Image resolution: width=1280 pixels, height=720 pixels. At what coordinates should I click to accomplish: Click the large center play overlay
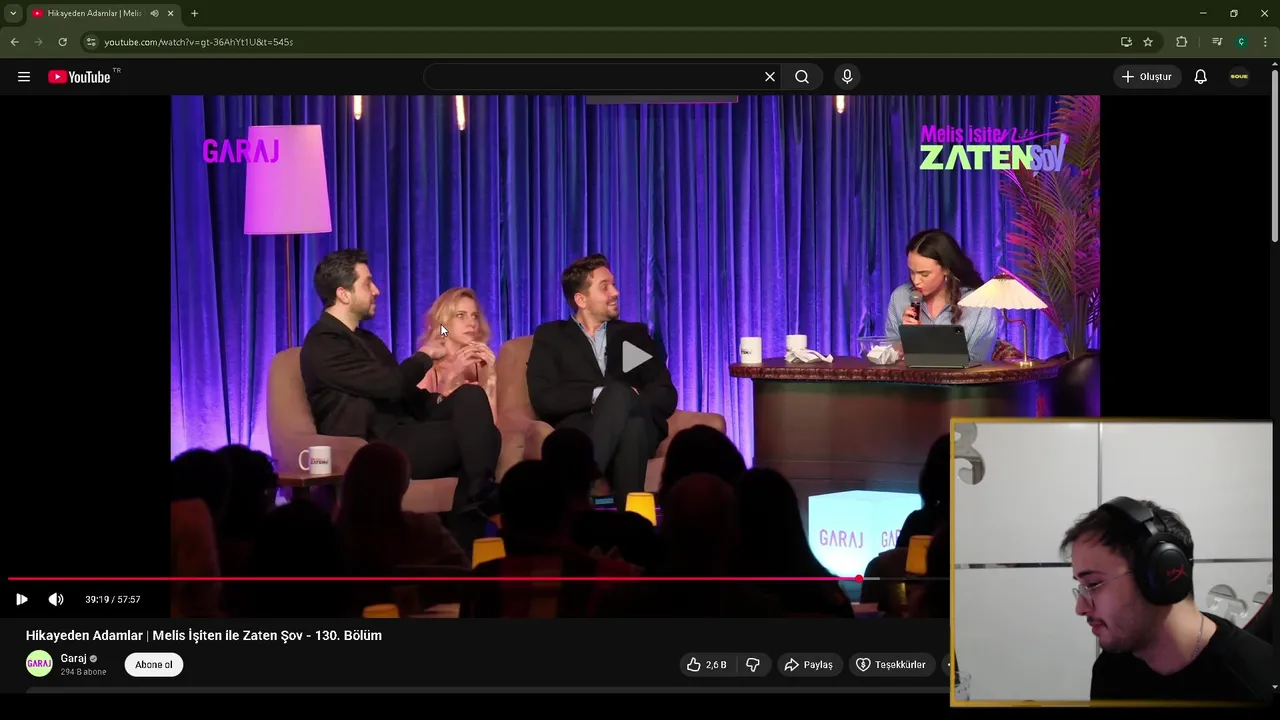(636, 356)
